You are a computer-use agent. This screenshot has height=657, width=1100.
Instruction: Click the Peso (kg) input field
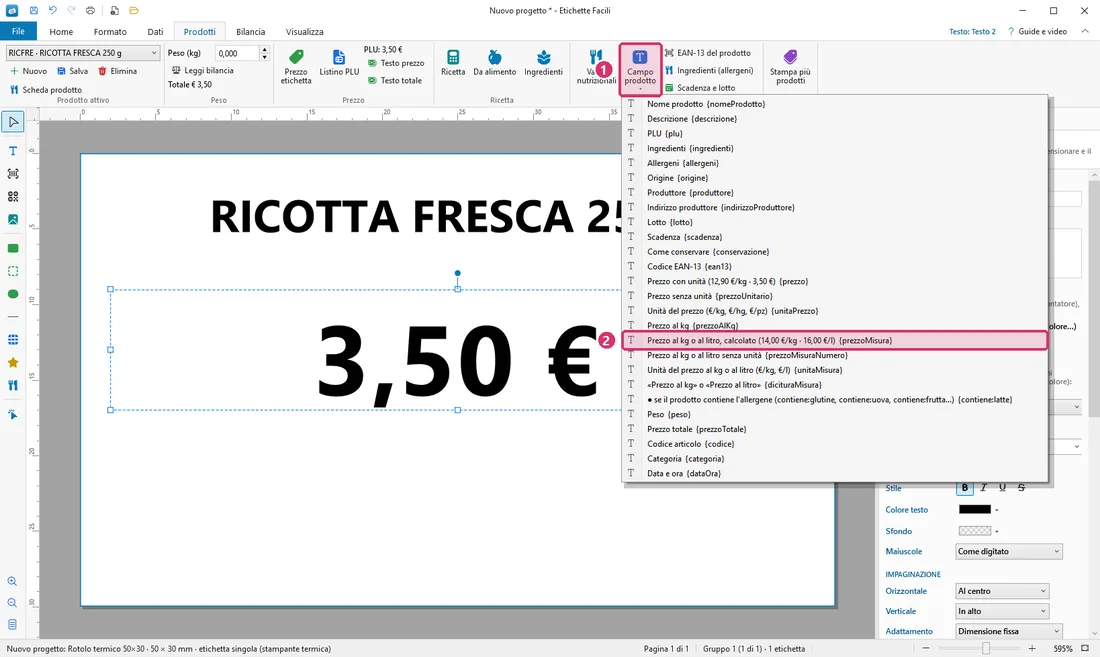coord(237,53)
